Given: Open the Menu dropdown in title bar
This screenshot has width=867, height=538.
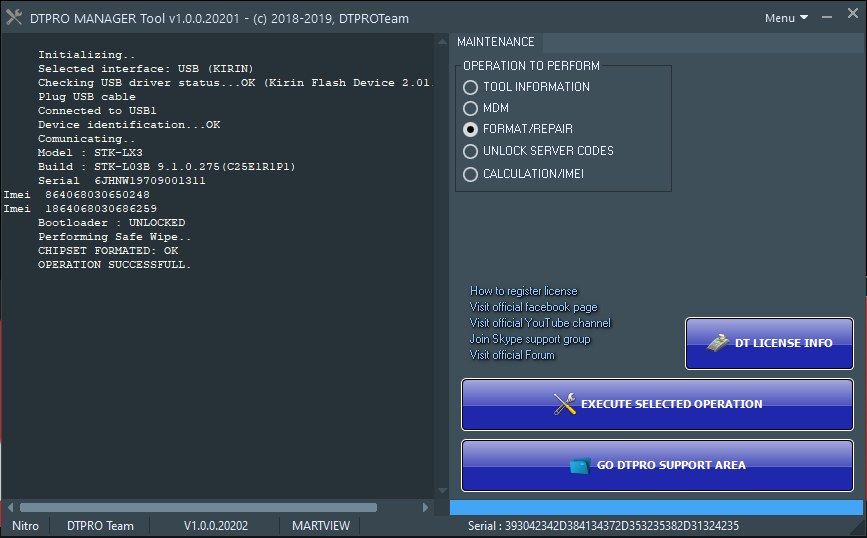Looking at the screenshot, I should pyautogui.click(x=786, y=18).
